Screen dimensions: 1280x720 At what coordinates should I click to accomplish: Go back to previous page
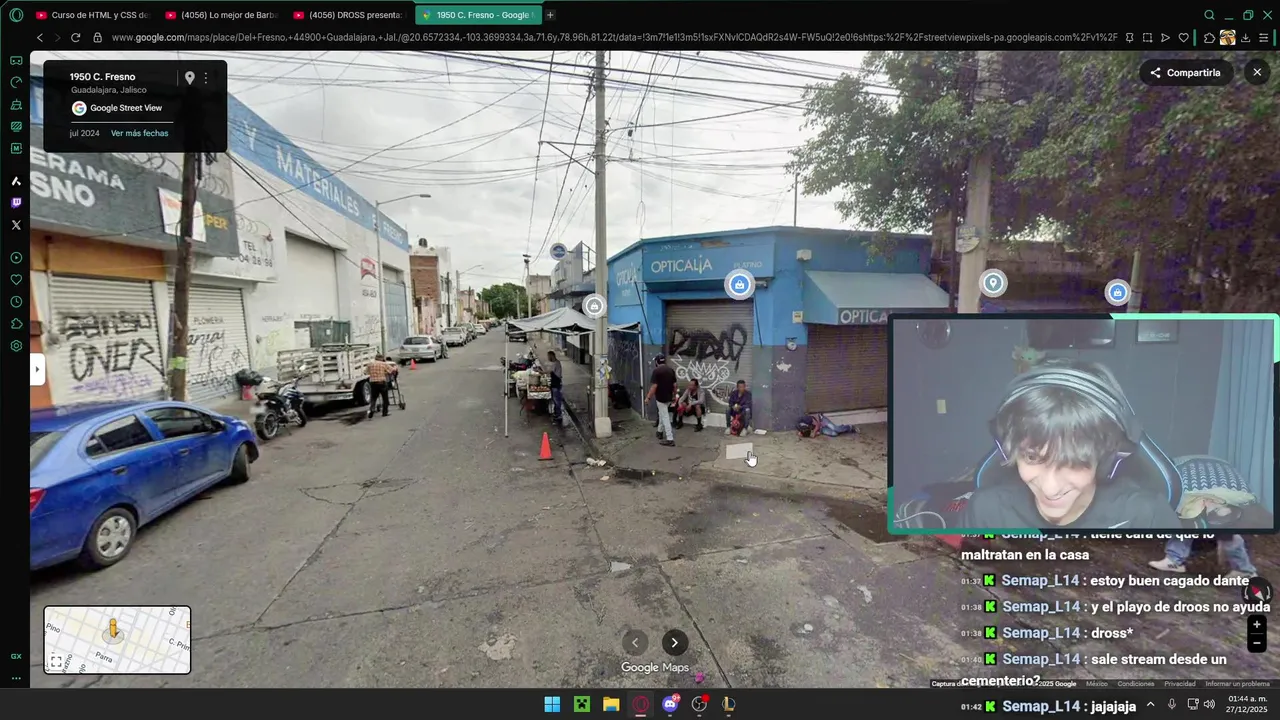(x=40, y=38)
